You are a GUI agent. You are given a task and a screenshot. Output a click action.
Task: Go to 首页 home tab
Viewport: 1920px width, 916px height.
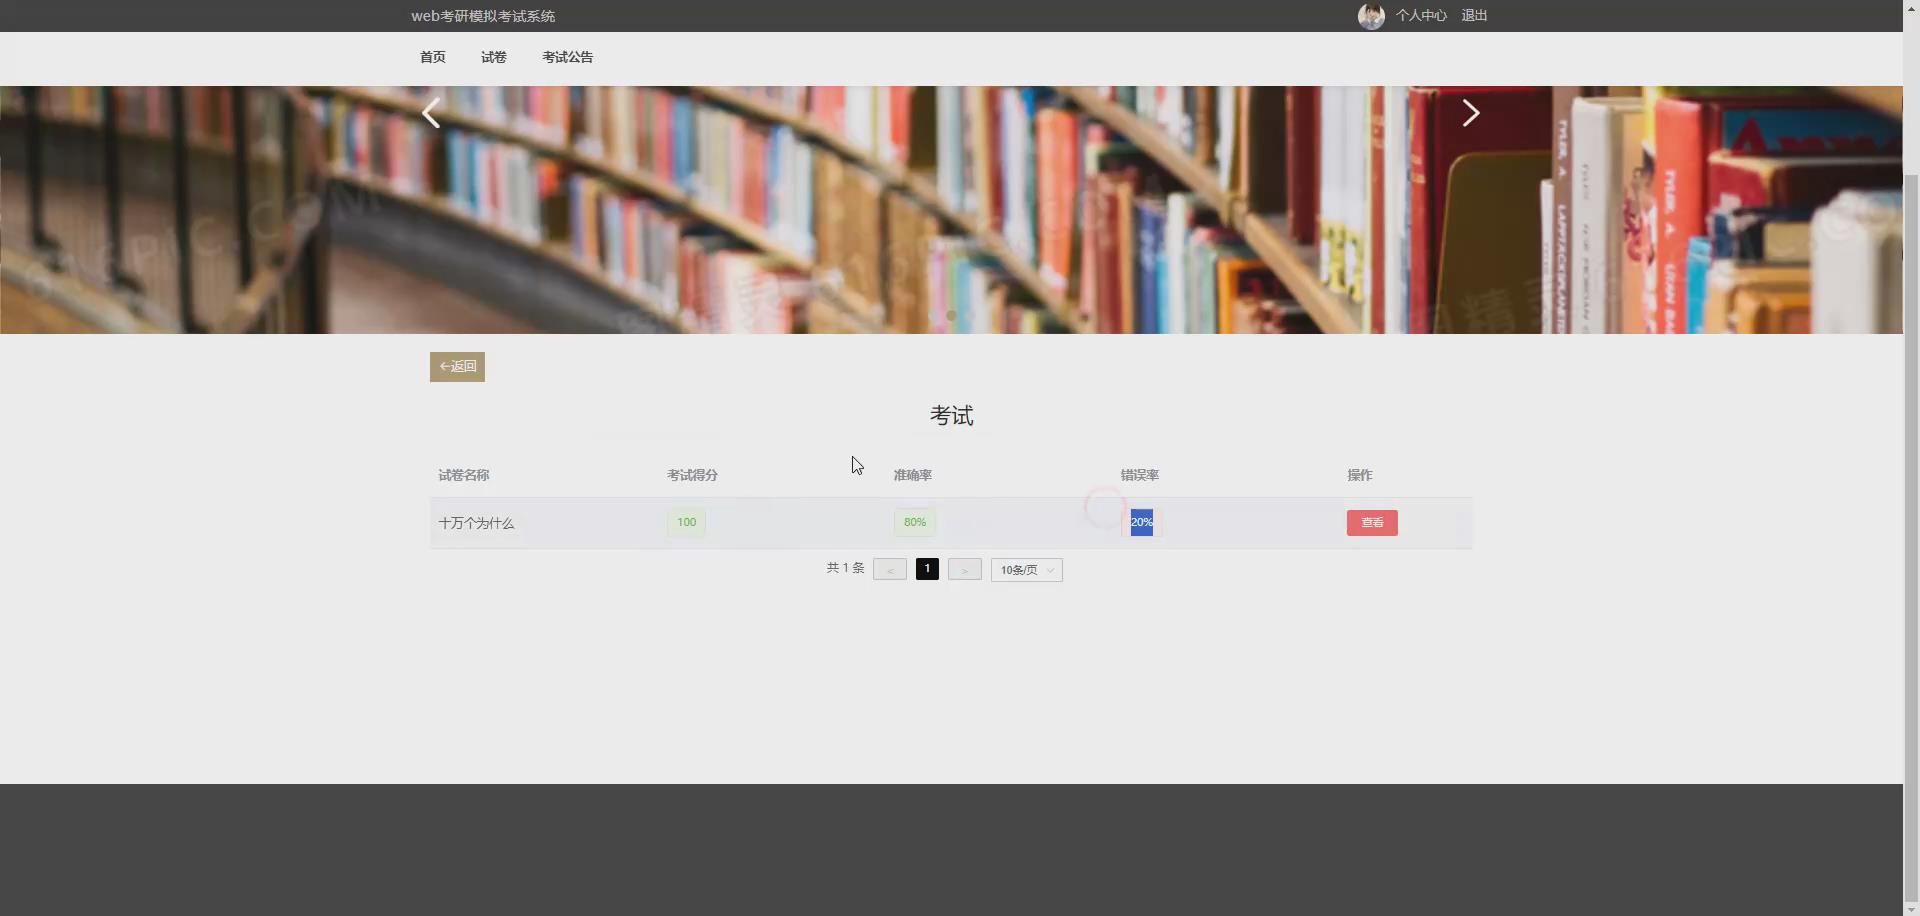pyautogui.click(x=433, y=57)
